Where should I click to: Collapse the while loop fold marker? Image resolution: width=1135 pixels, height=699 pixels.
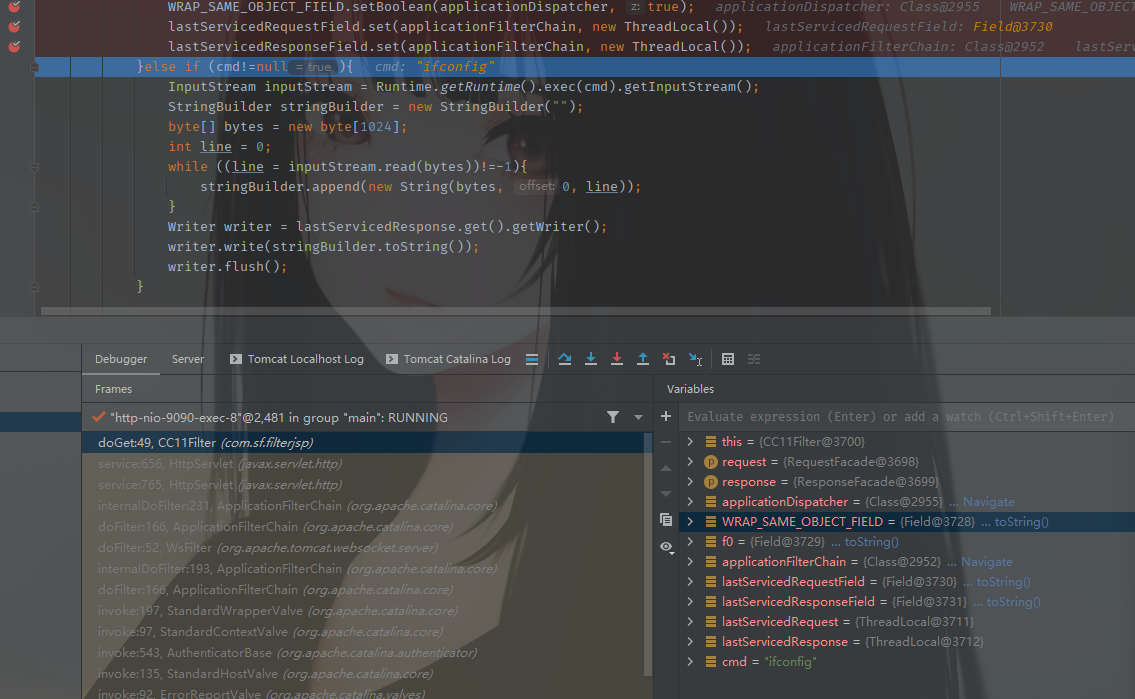pos(34,167)
